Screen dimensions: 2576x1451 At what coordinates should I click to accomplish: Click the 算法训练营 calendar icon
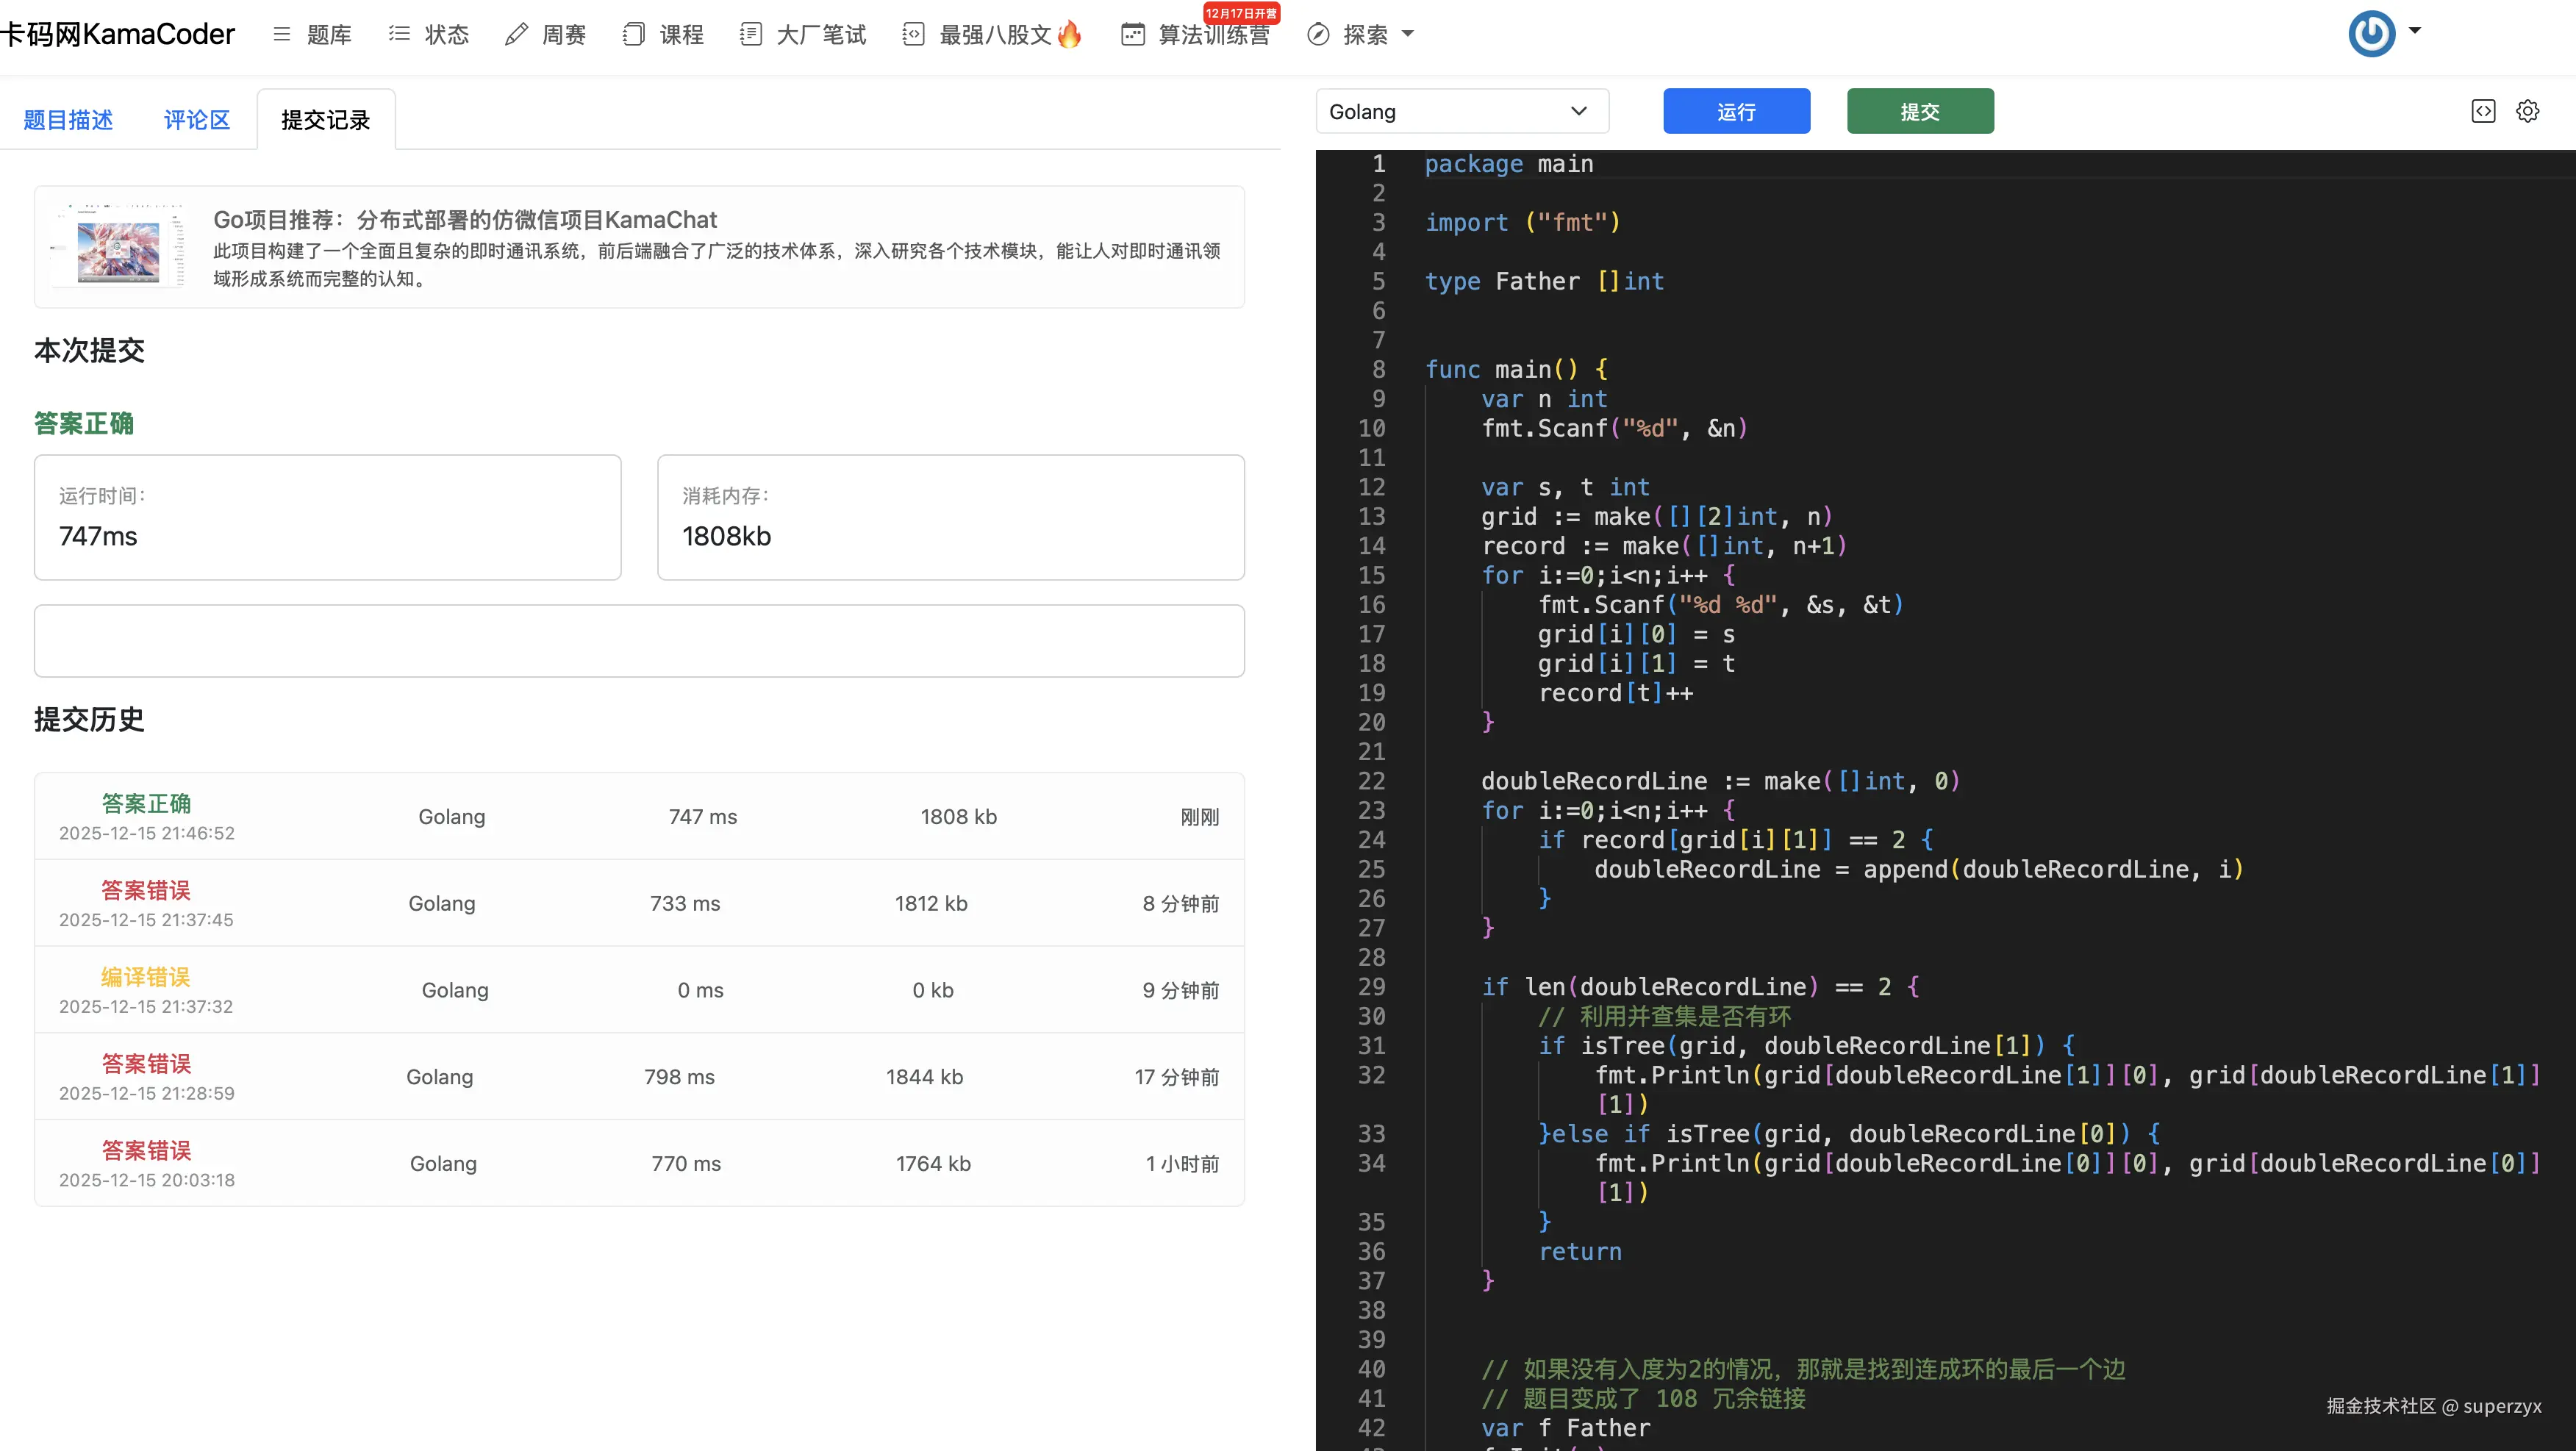point(1132,35)
